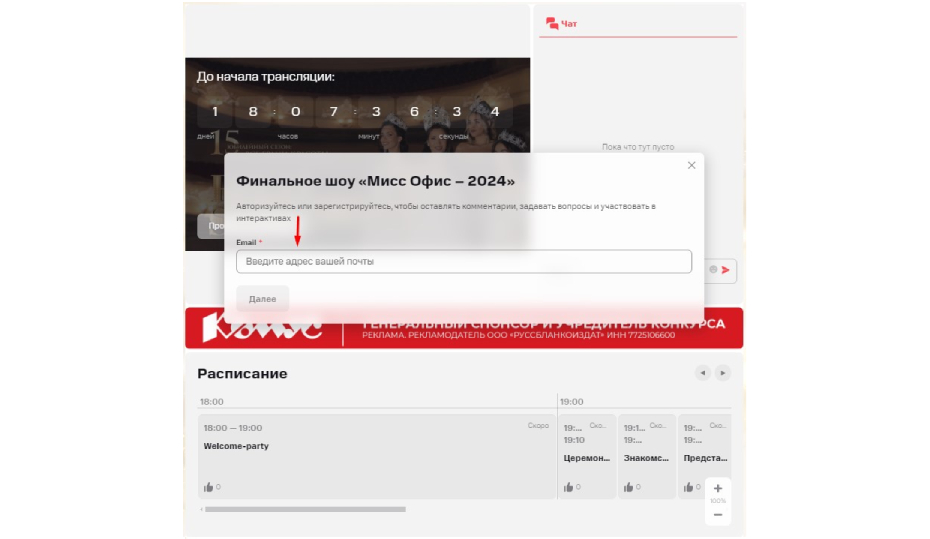The width and height of the screenshot is (930, 539).
Task: Click the chat speech bubbles icon
Action: pos(552,24)
